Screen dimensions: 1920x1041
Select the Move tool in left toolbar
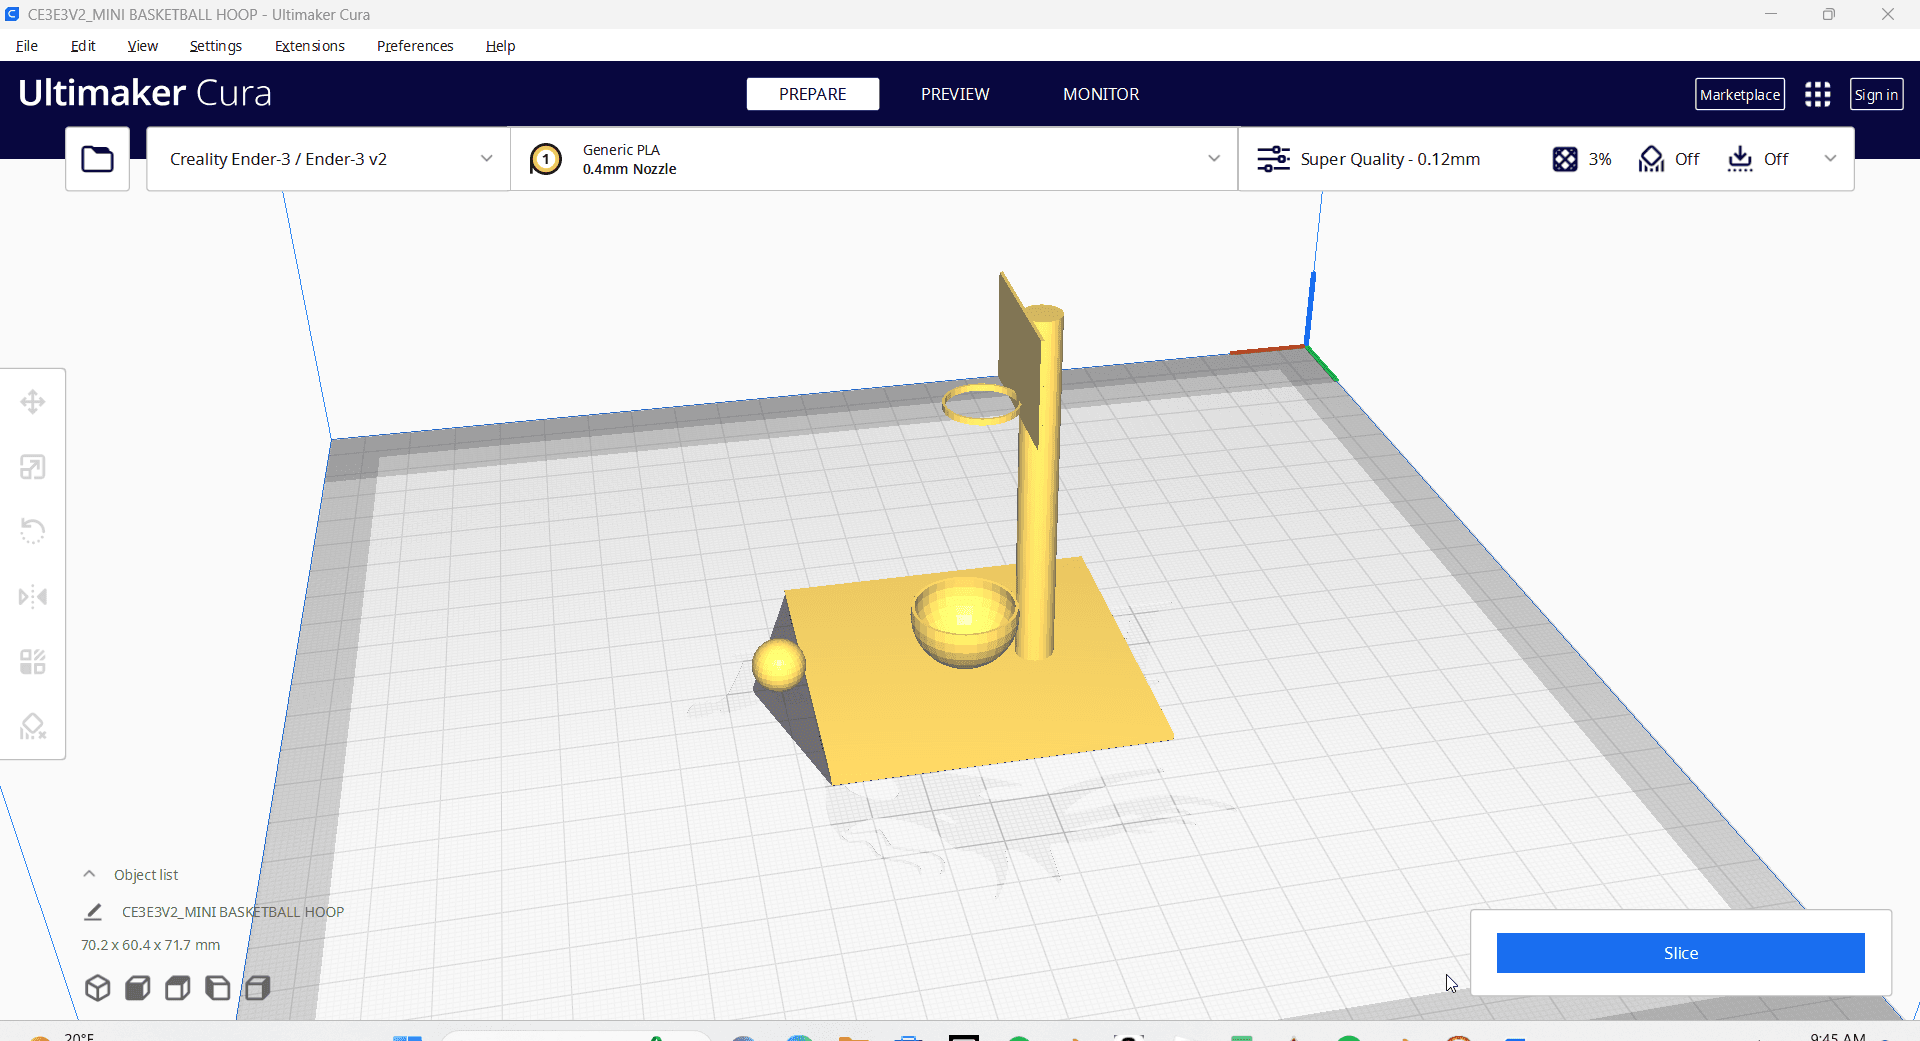tap(33, 402)
